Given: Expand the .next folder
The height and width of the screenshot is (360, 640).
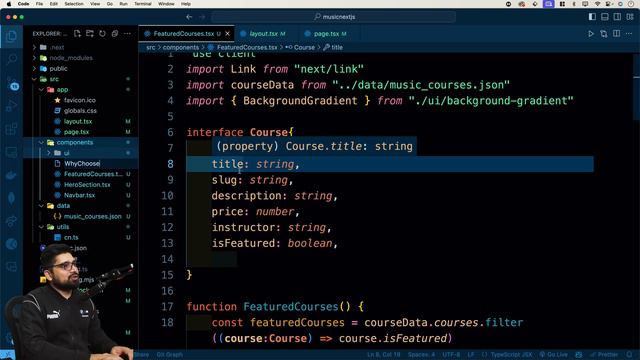Looking at the screenshot, I should click(35, 47).
